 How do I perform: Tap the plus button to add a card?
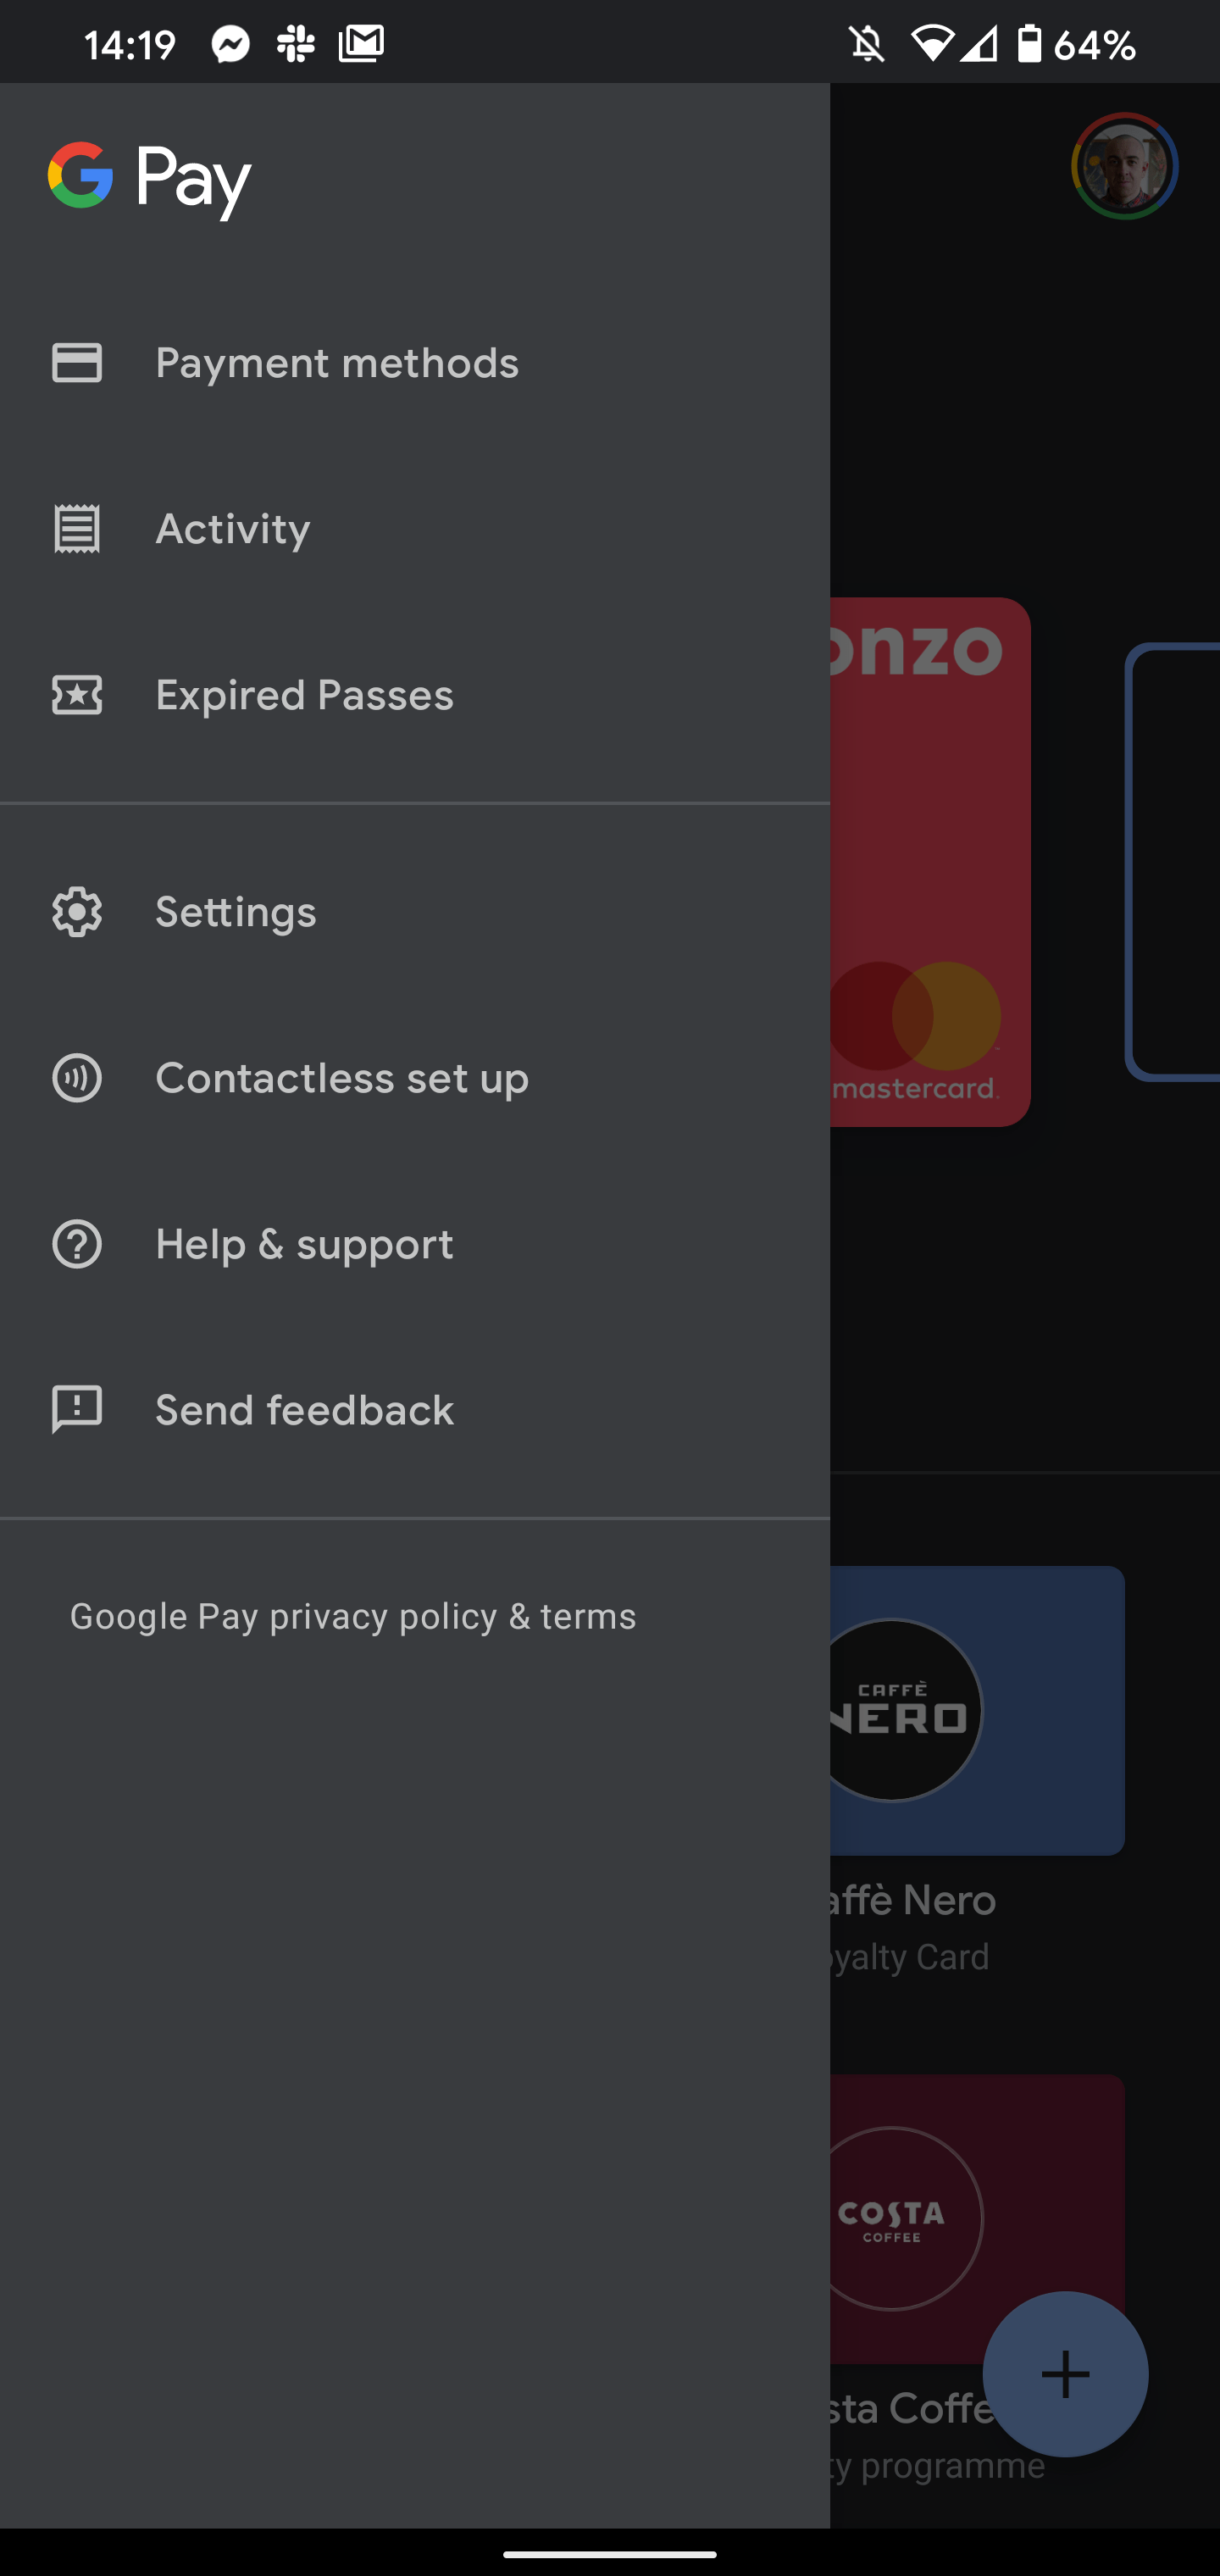click(1065, 2373)
